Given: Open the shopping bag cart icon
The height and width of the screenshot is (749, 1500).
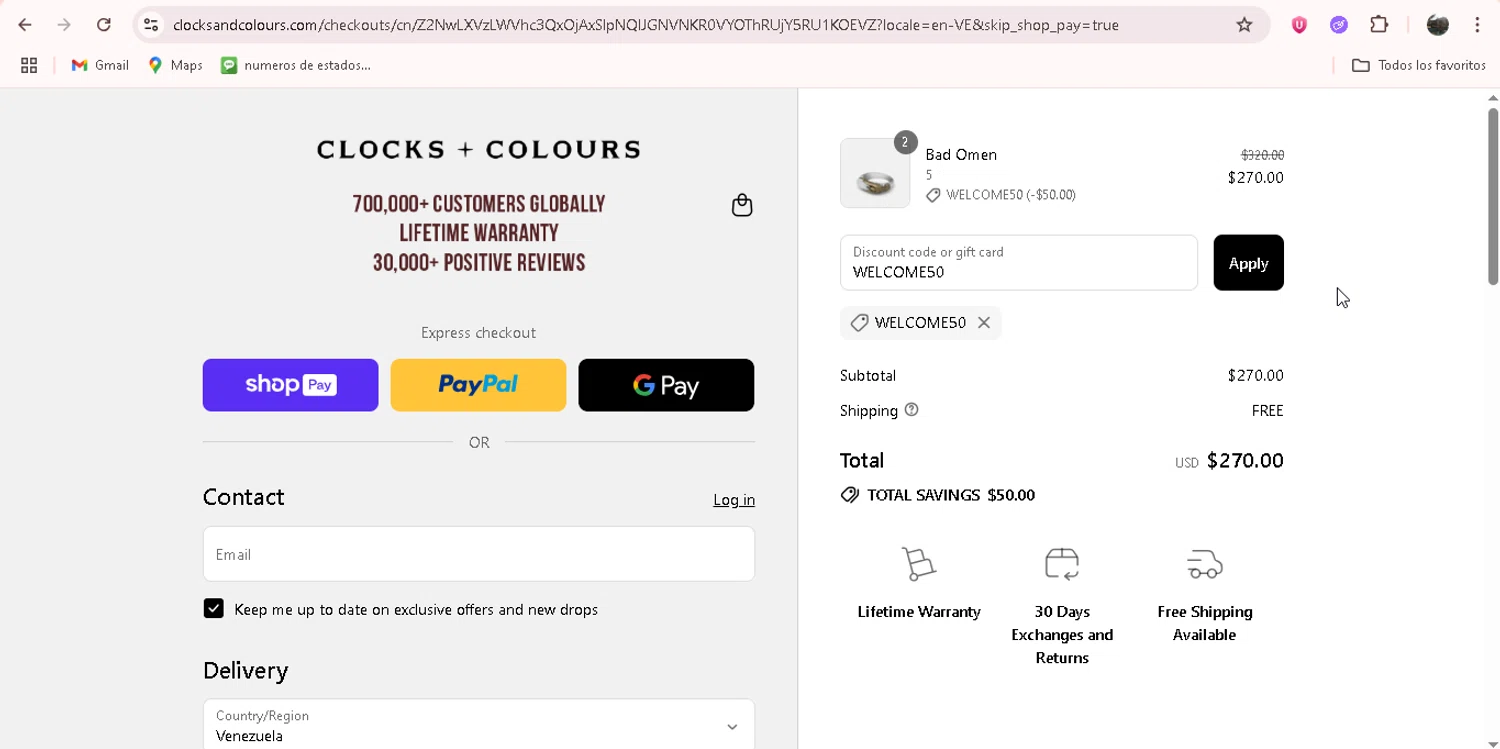Looking at the screenshot, I should (742, 205).
